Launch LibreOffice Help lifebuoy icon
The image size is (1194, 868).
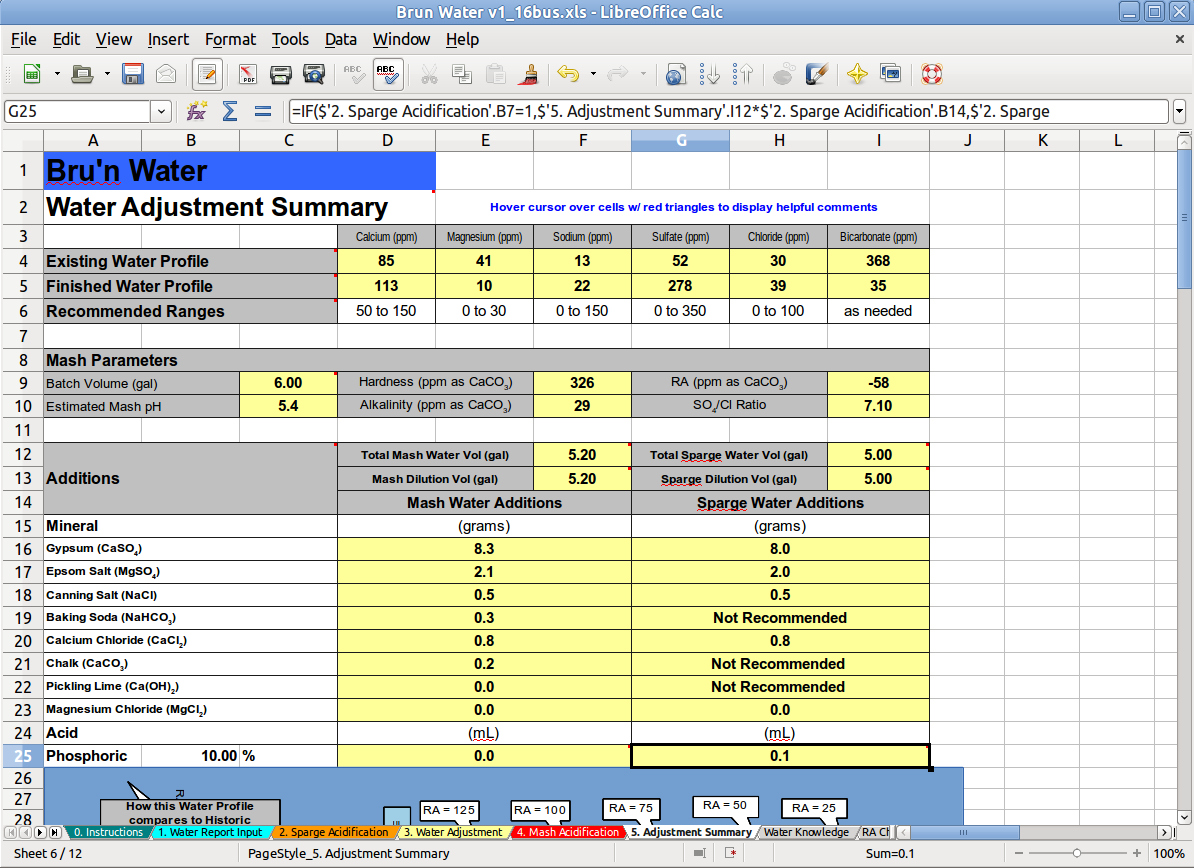[931, 74]
